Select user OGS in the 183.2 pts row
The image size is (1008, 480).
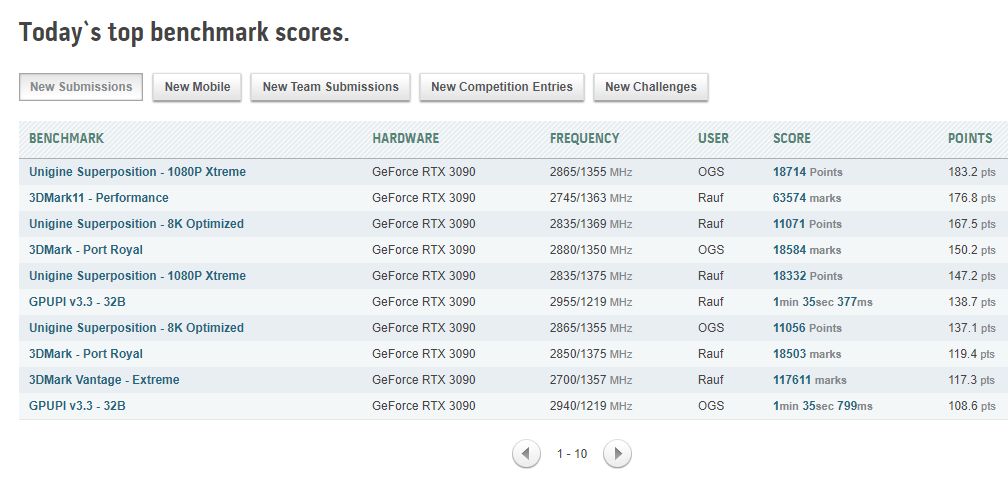click(x=711, y=172)
